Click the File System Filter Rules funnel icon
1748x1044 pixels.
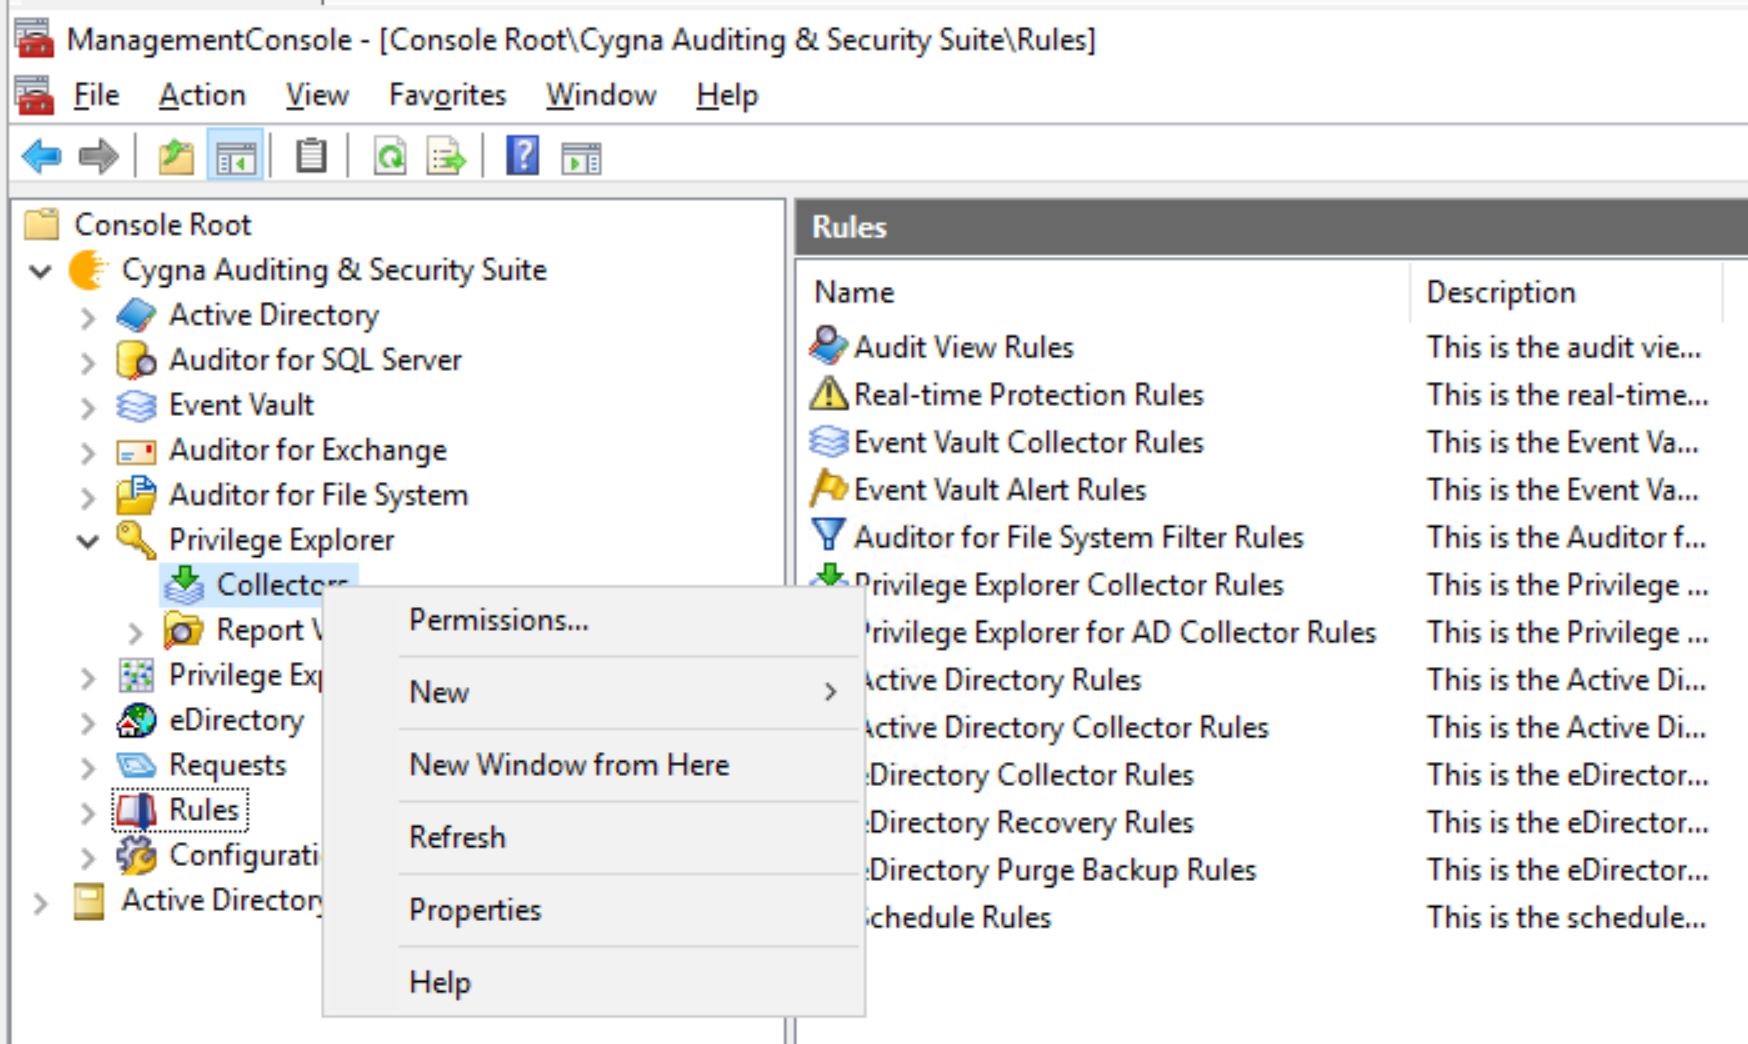click(x=828, y=536)
